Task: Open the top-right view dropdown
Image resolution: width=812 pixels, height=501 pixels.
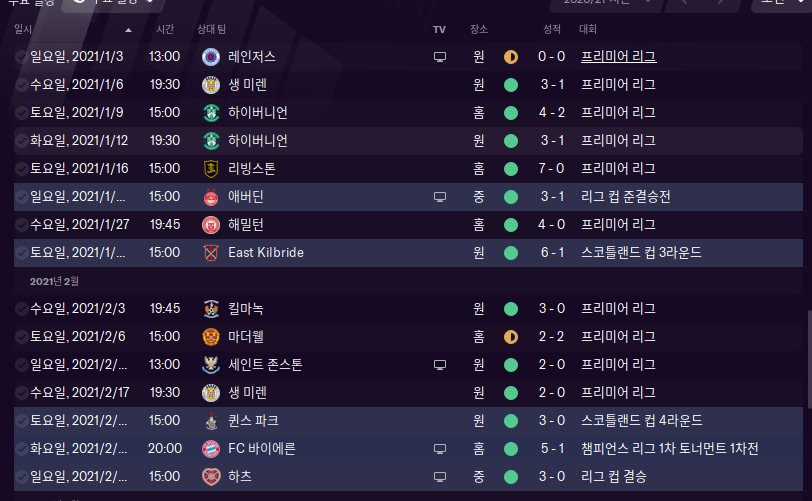Action: click(x=775, y=4)
